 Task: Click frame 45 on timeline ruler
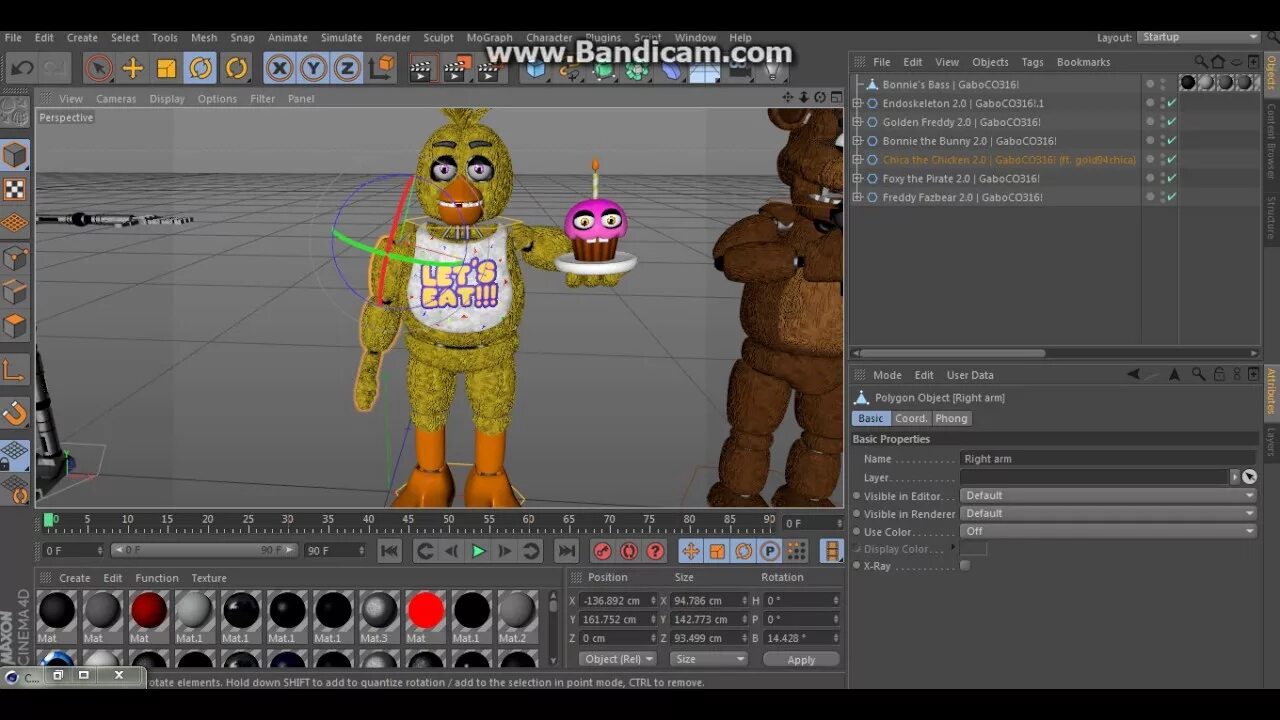(x=408, y=521)
